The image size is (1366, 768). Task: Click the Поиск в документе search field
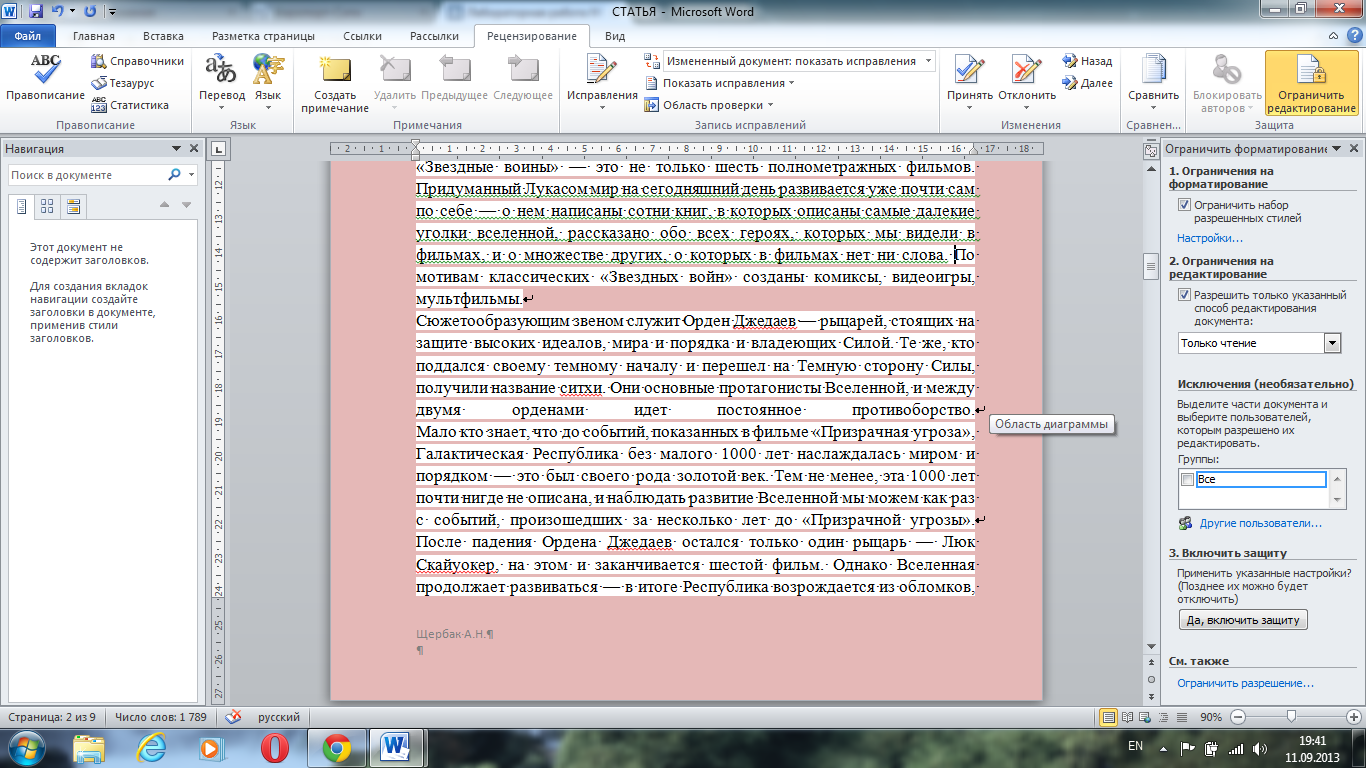point(87,175)
